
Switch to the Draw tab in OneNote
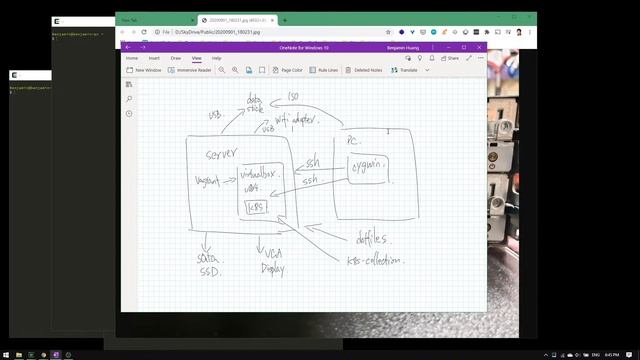tap(176, 58)
